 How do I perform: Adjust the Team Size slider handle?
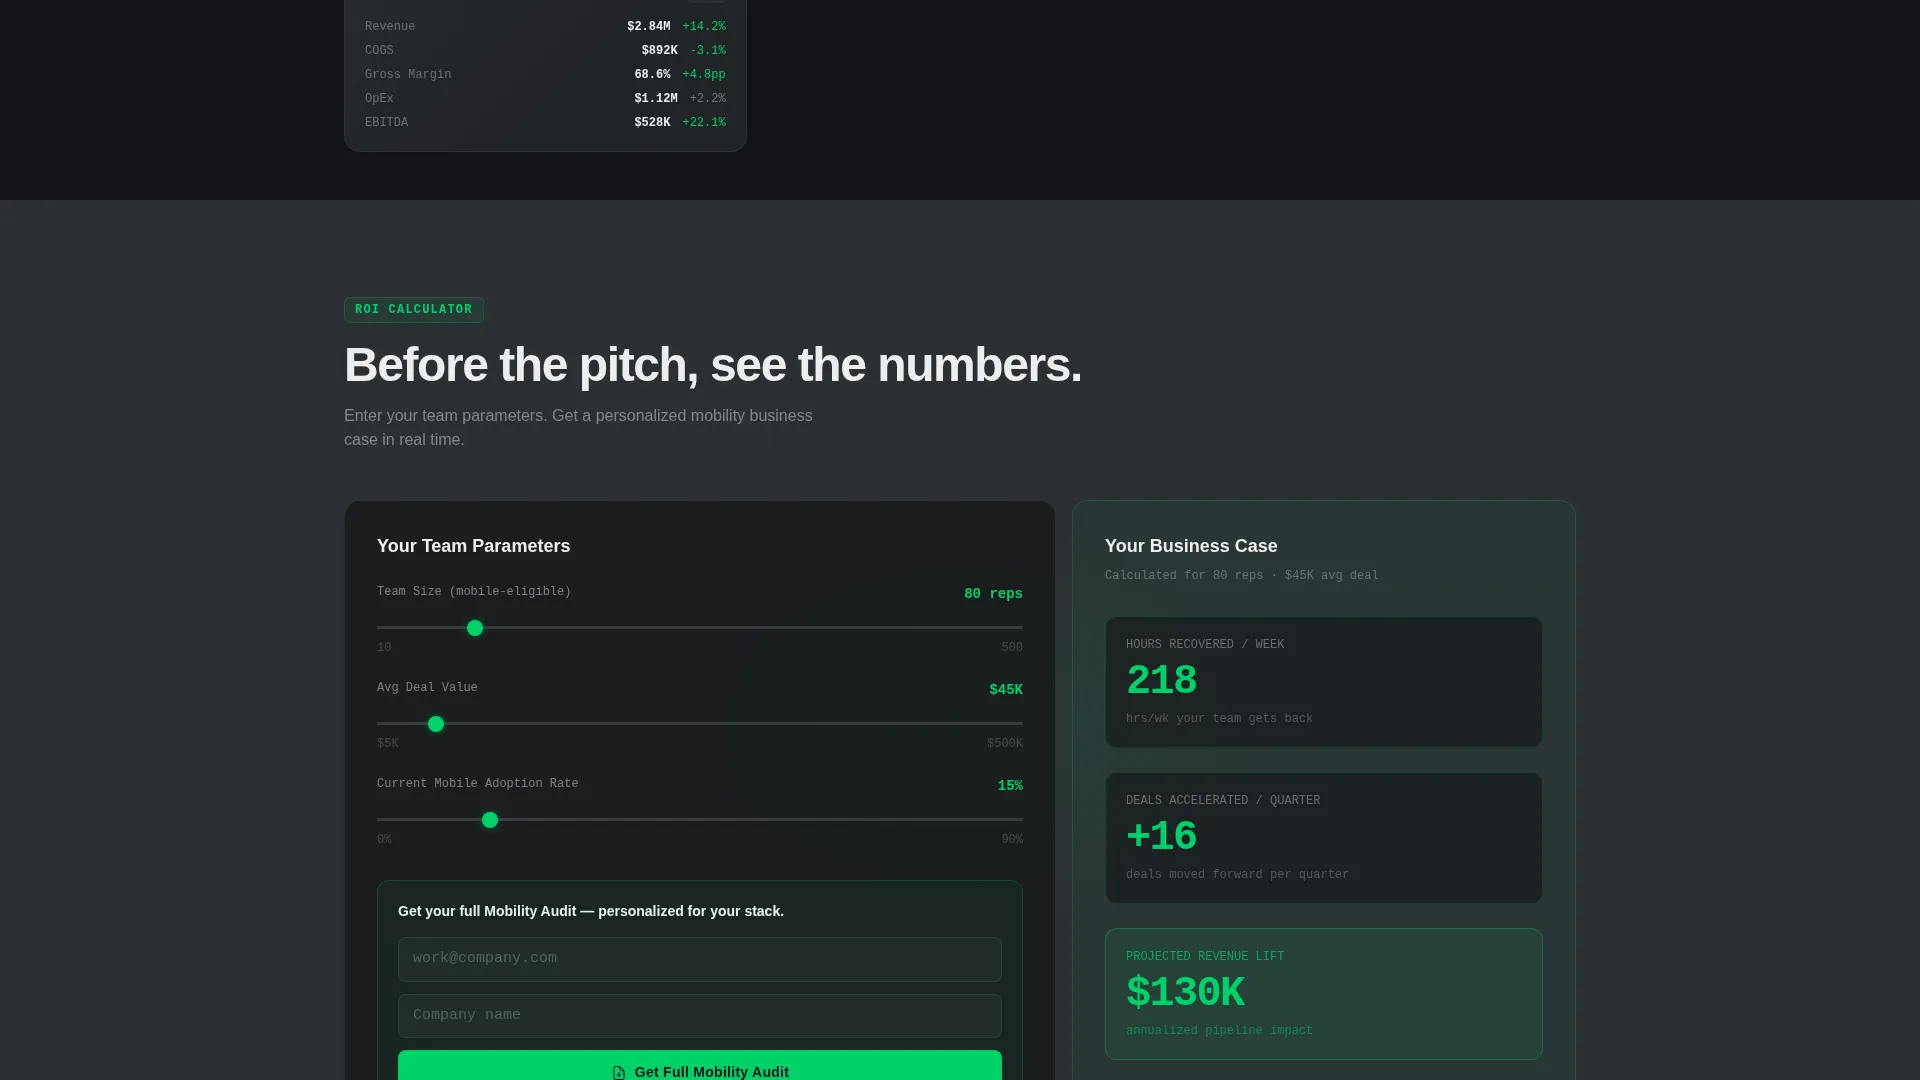pyautogui.click(x=475, y=628)
